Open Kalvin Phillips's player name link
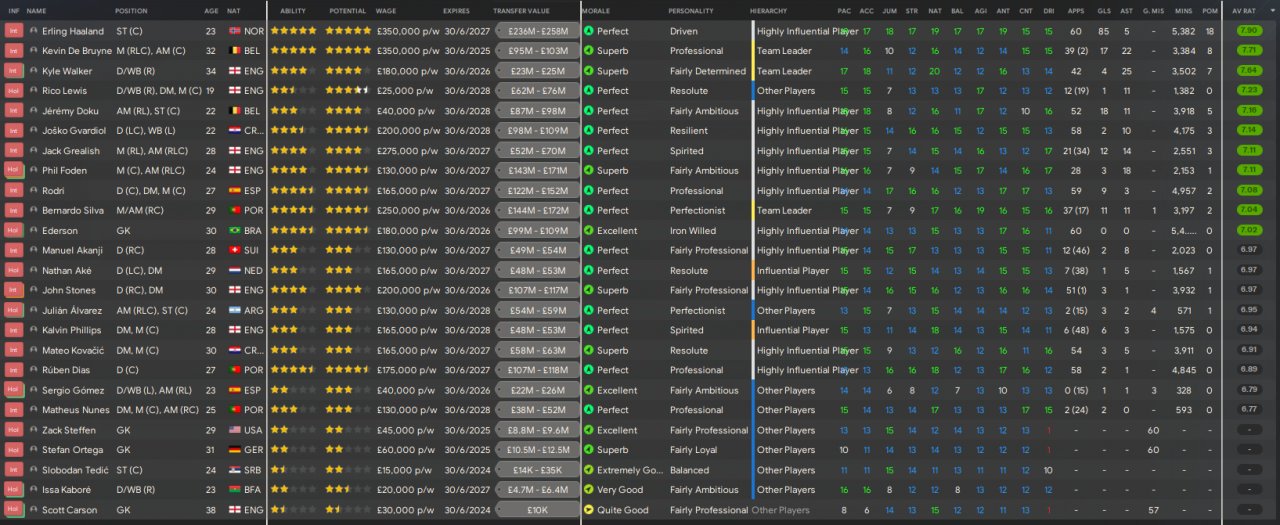1280x525 pixels. pyautogui.click(x=71, y=330)
